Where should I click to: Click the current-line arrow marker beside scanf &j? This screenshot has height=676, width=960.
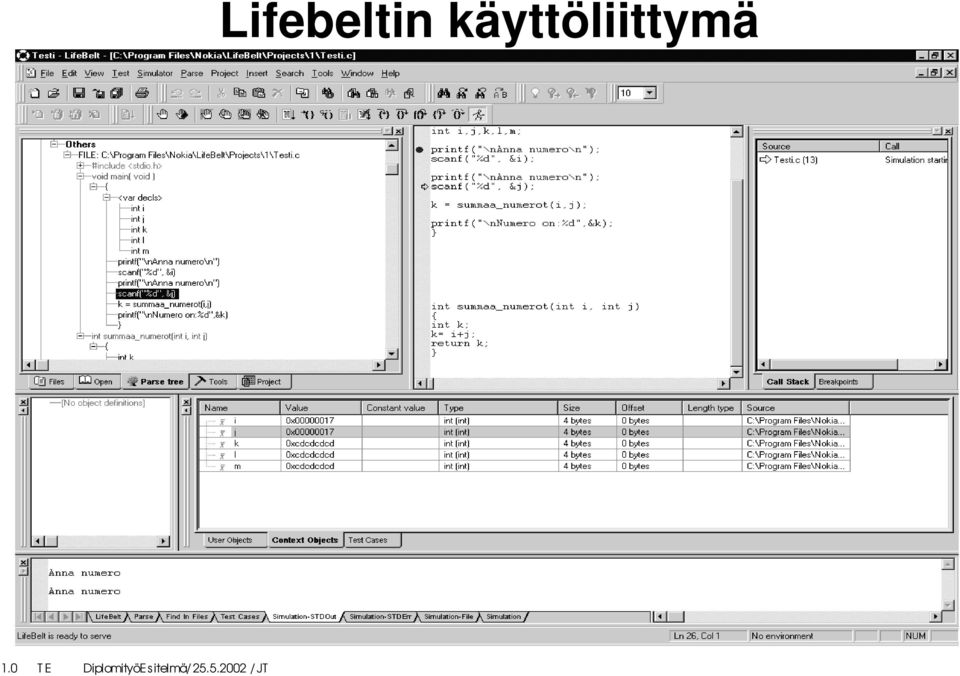click(424, 187)
